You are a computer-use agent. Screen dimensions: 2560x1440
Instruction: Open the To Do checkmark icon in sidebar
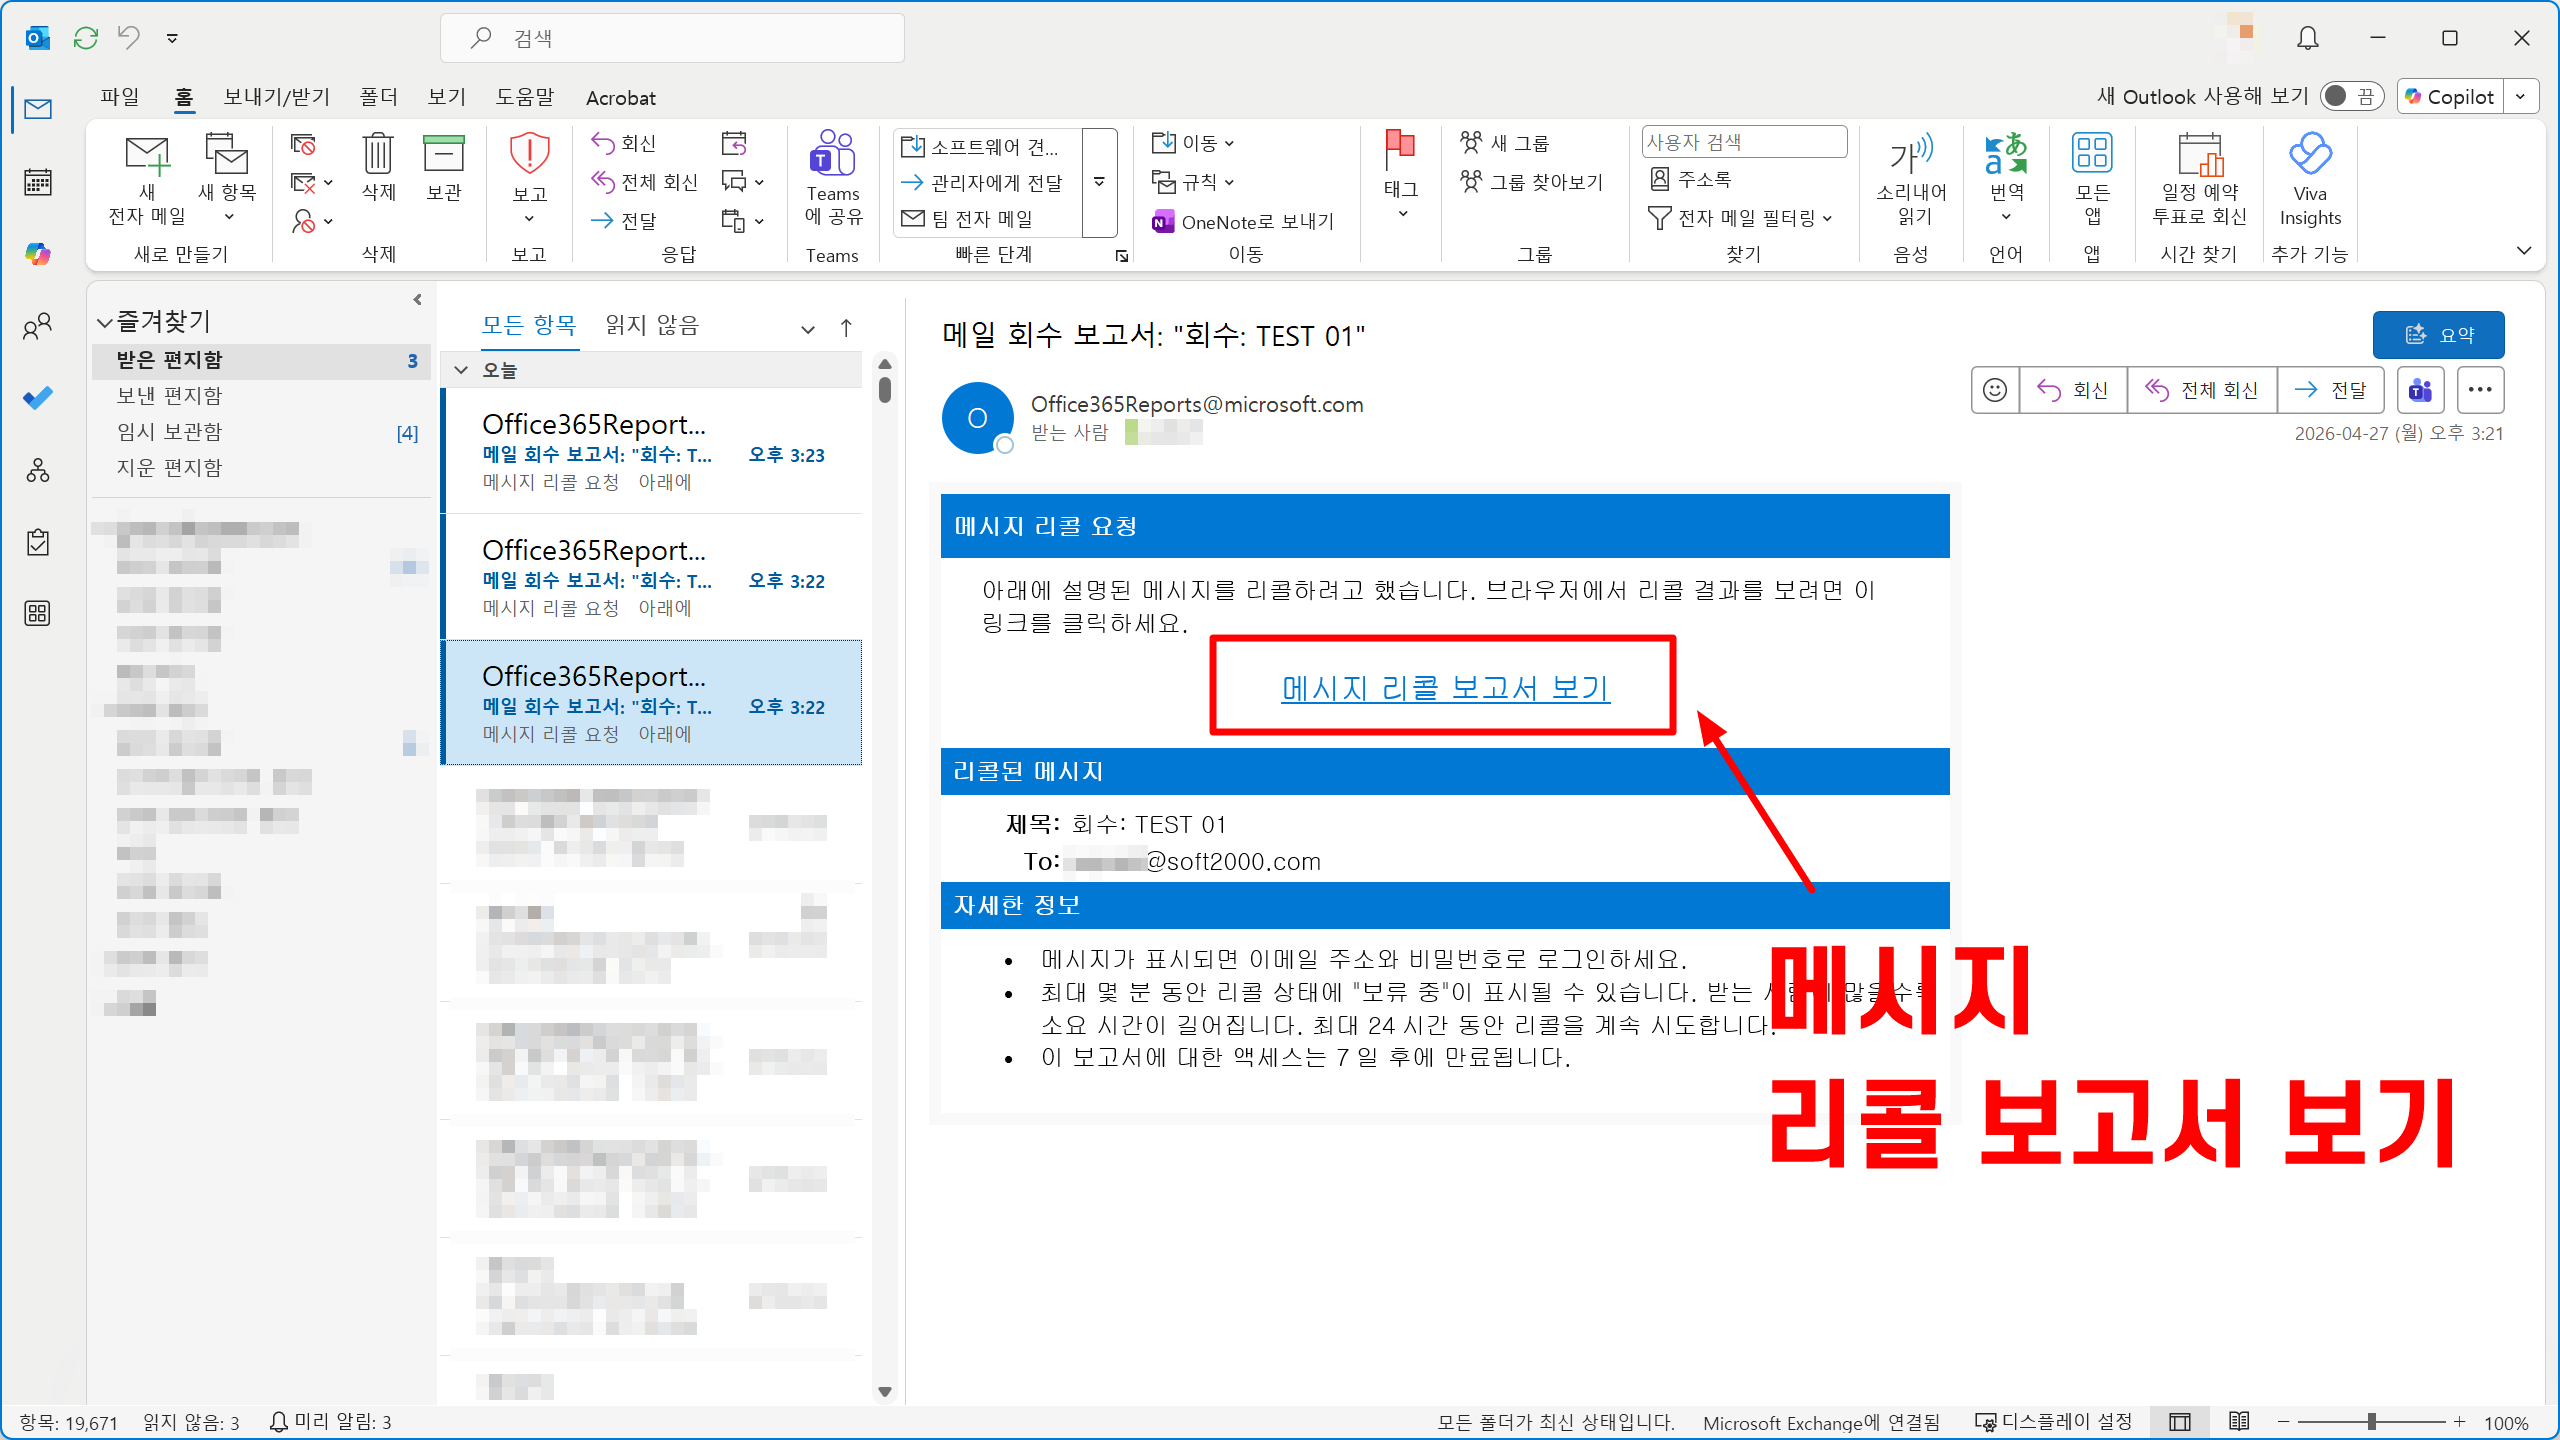(38, 398)
